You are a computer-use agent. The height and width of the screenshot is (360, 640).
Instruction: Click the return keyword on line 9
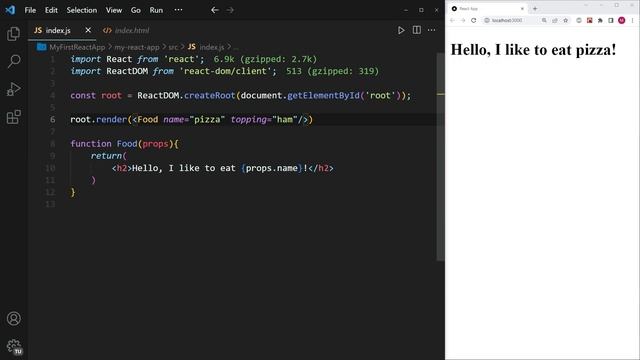[x=106, y=156]
